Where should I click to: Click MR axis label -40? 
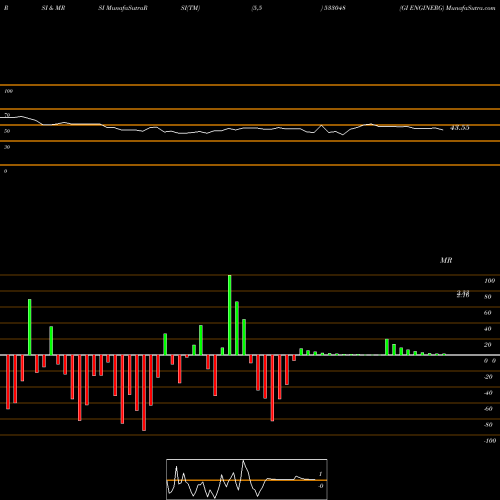click(x=488, y=393)
